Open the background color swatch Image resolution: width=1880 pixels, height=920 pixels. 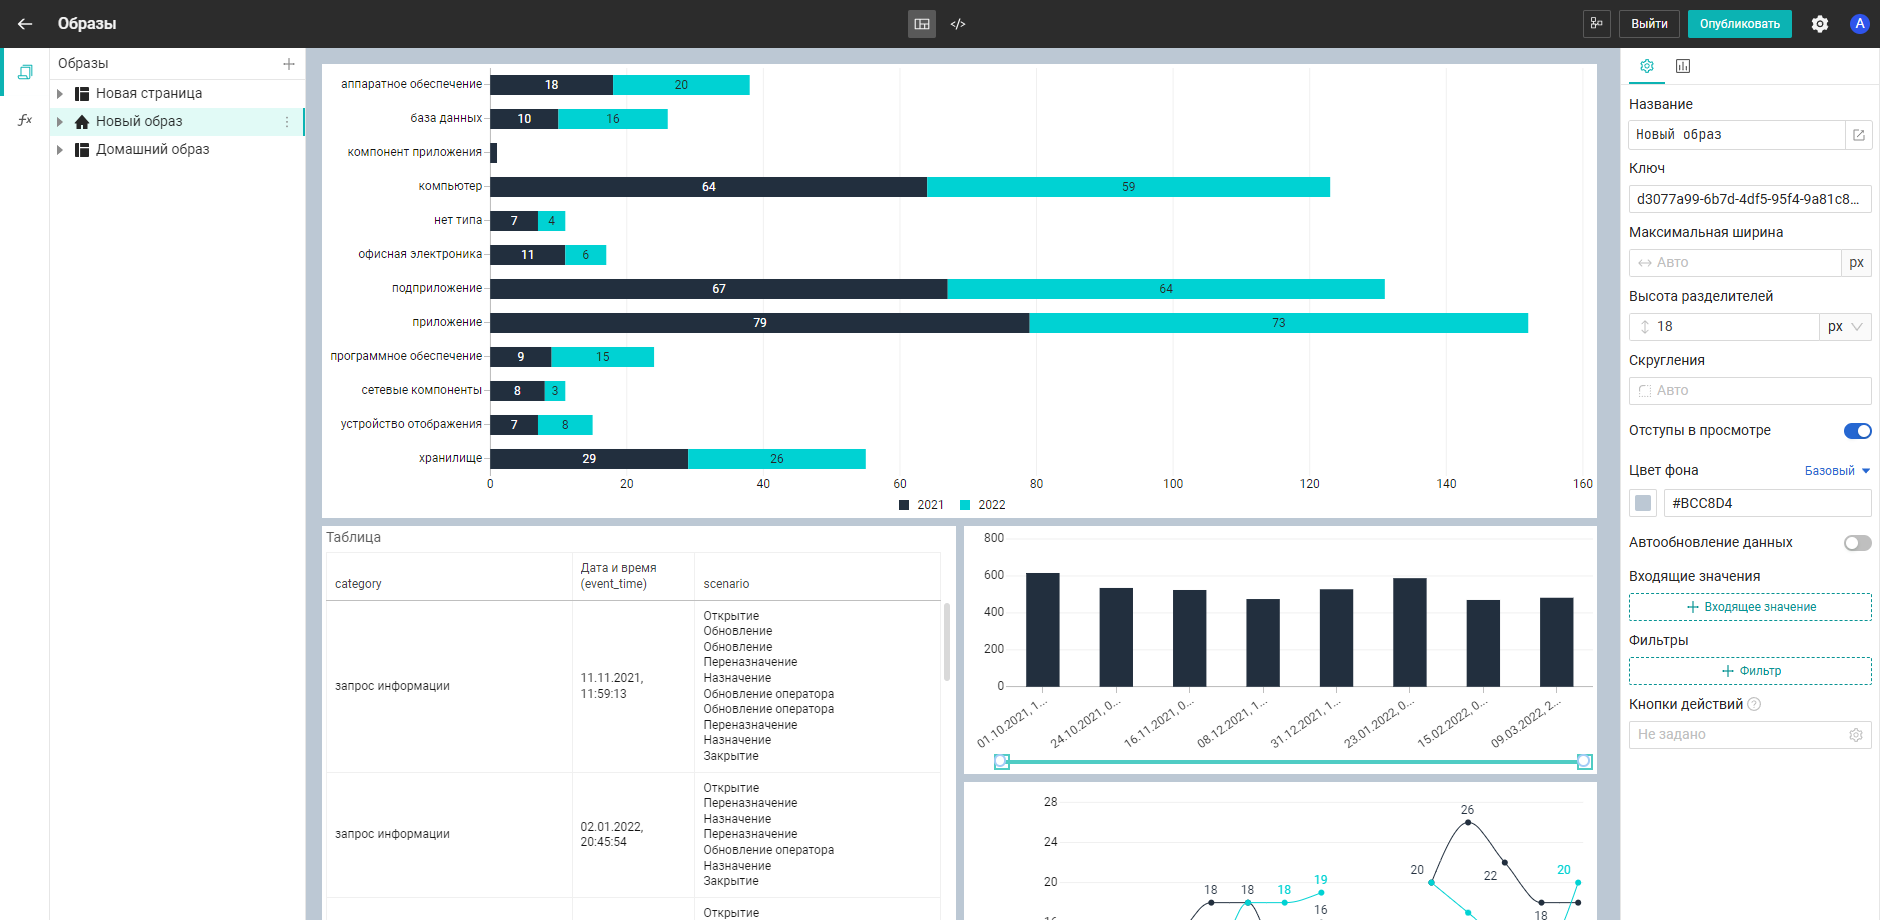(1643, 503)
